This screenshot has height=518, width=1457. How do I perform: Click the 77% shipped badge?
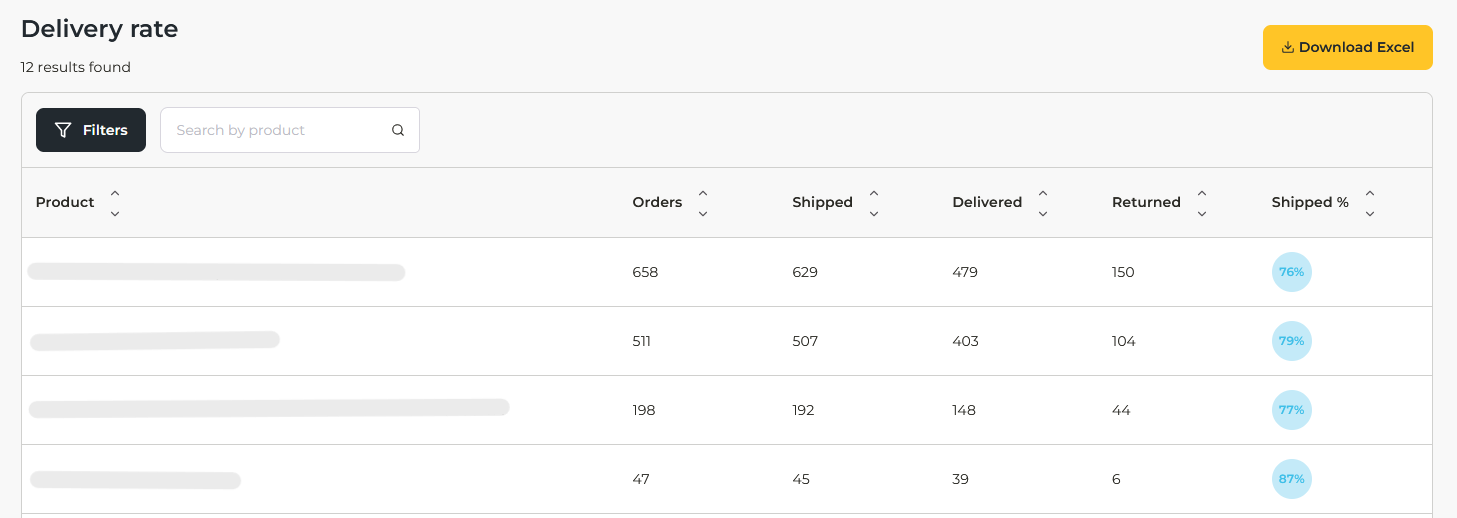[x=1291, y=410]
